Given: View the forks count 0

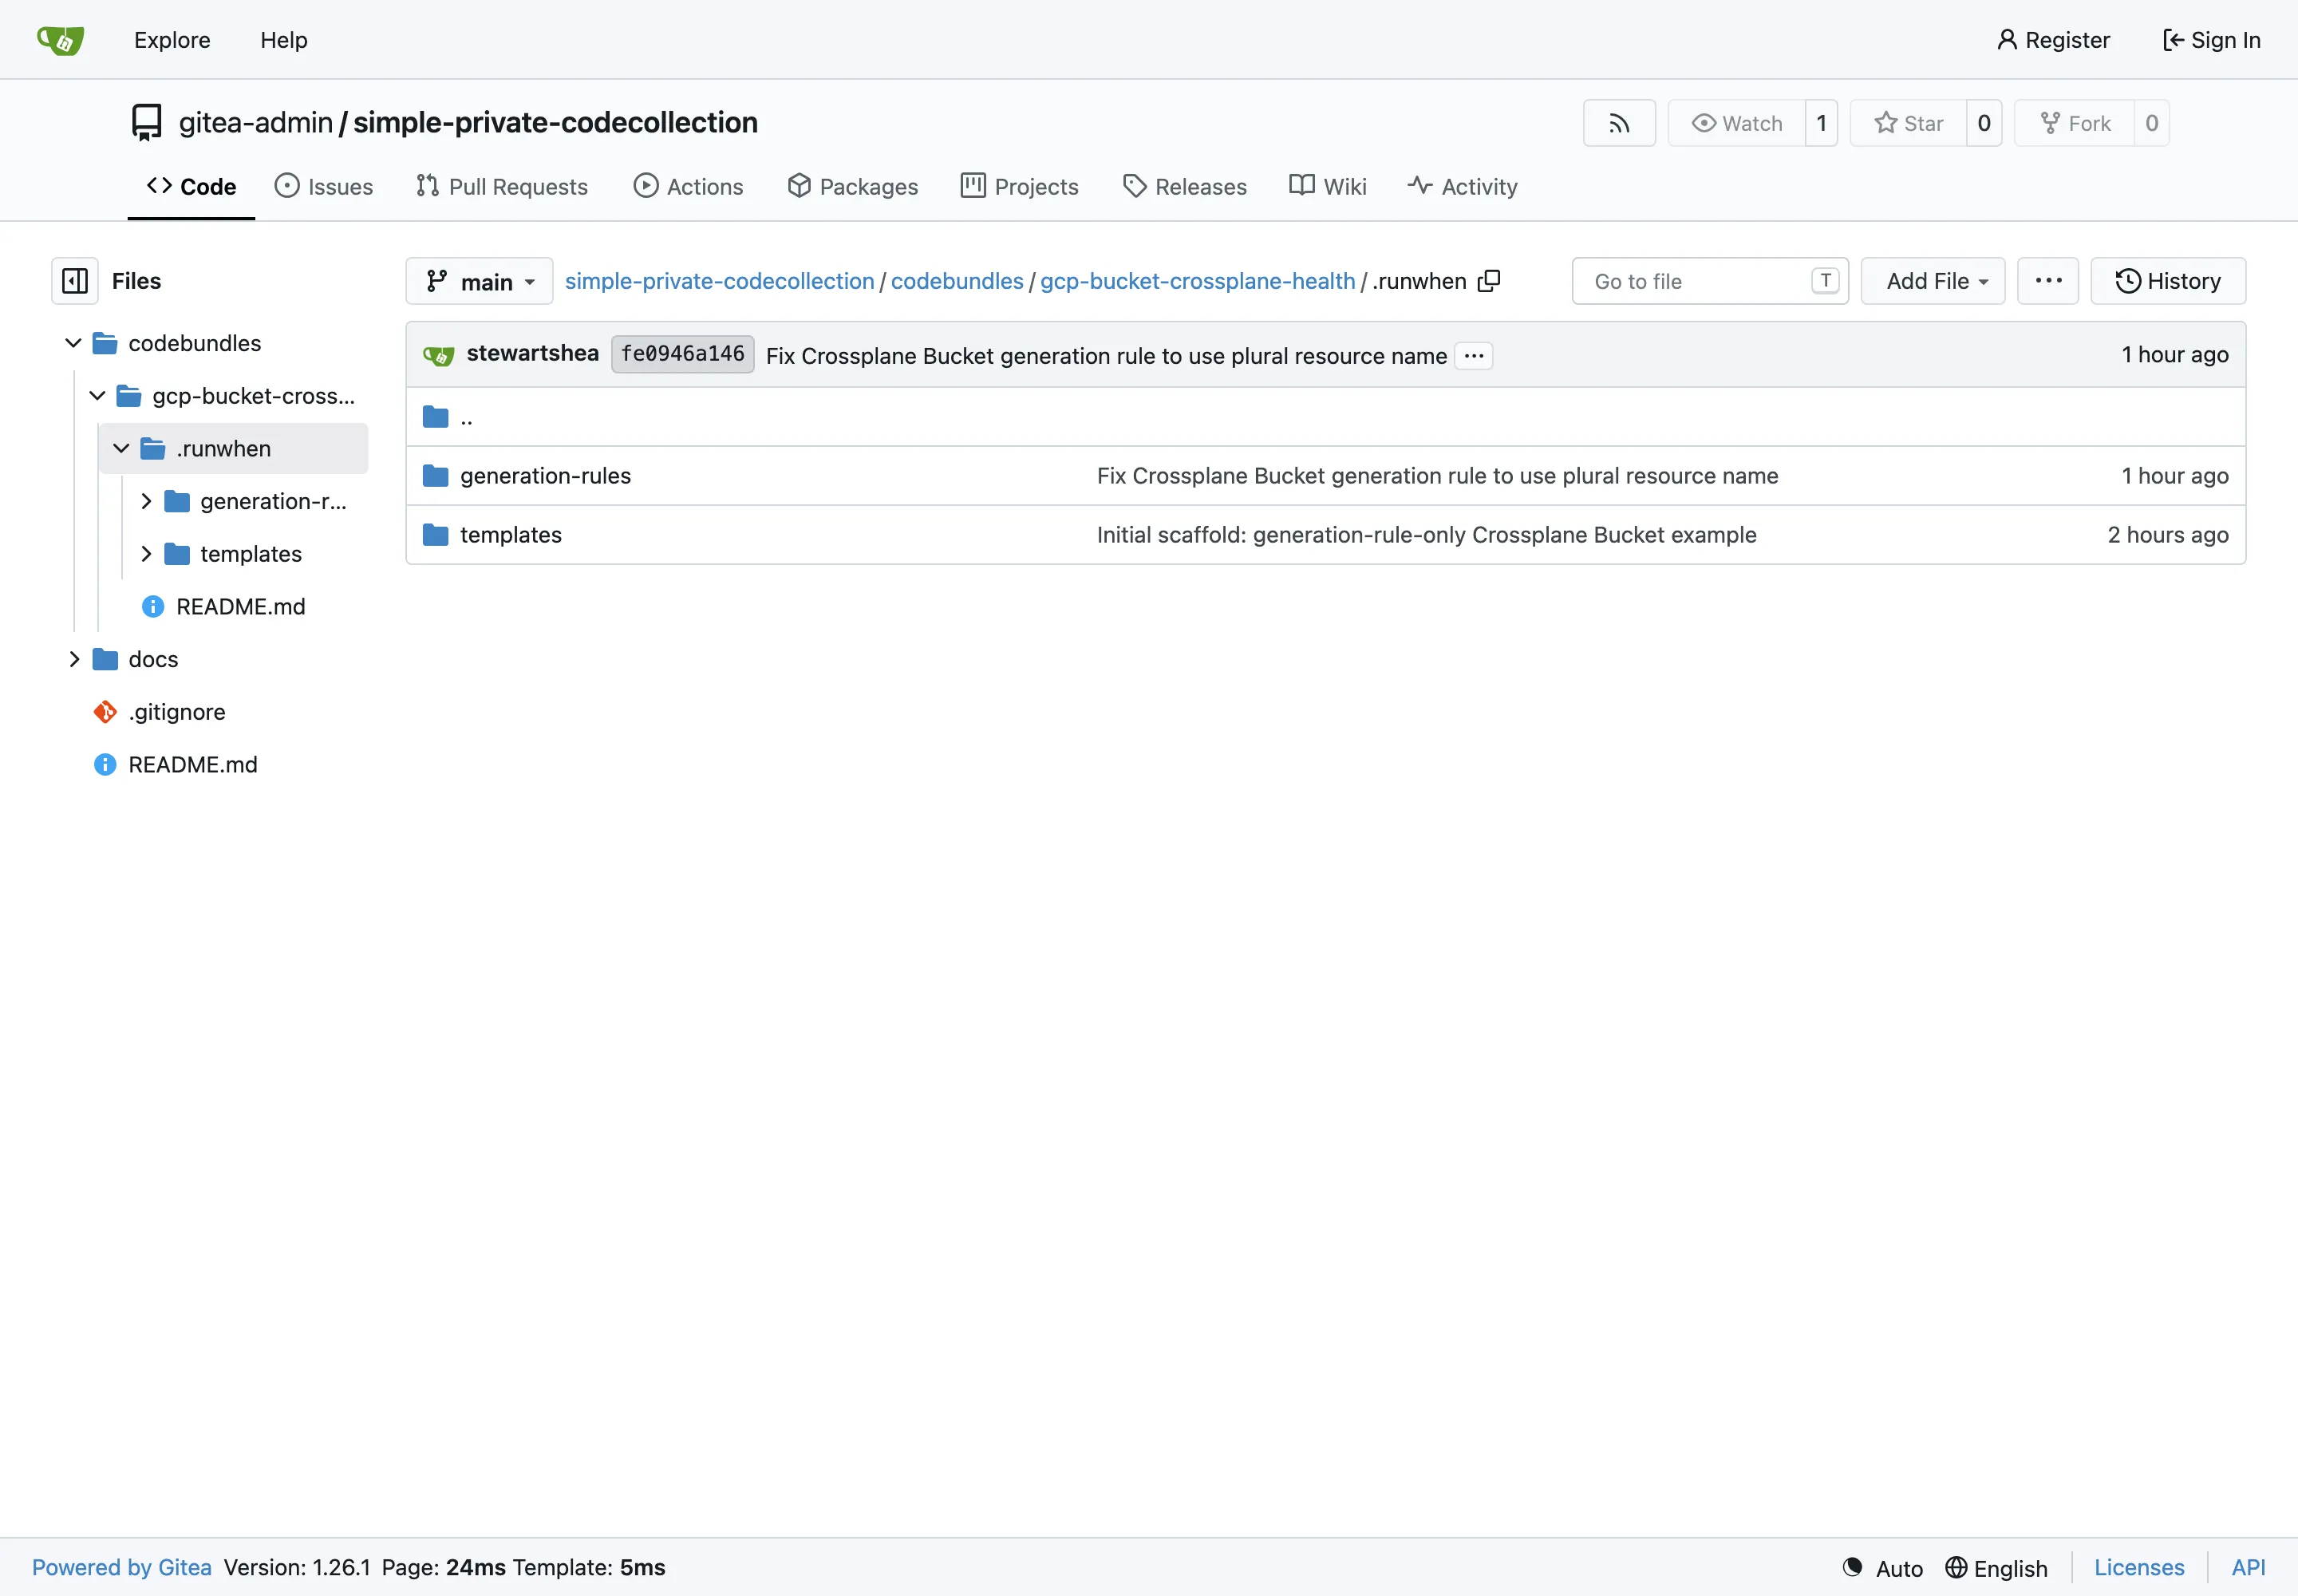Looking at the screenshot, I should (x=2152, y=123).
